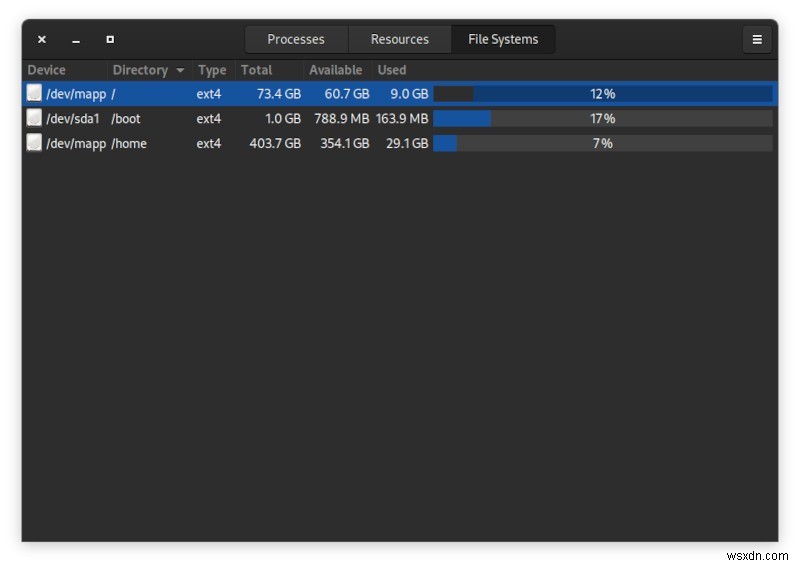Image resolution: width=800 pixels, height=566 pixels.
Task: Click the 1.0 GB total value
Action: pos(283,119)
